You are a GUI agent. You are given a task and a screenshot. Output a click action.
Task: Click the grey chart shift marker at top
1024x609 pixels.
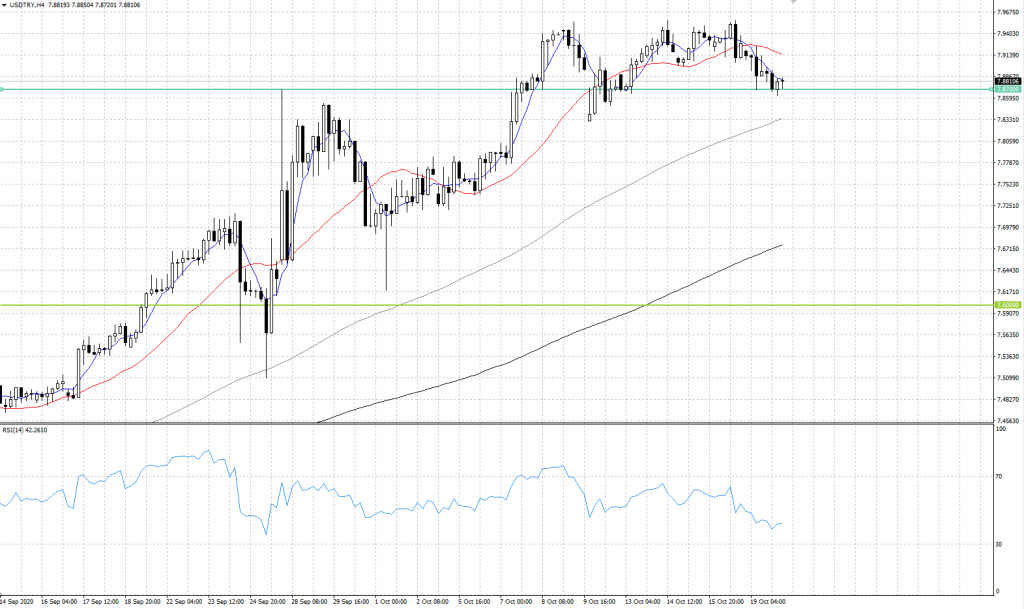click(x=793, y=3)
